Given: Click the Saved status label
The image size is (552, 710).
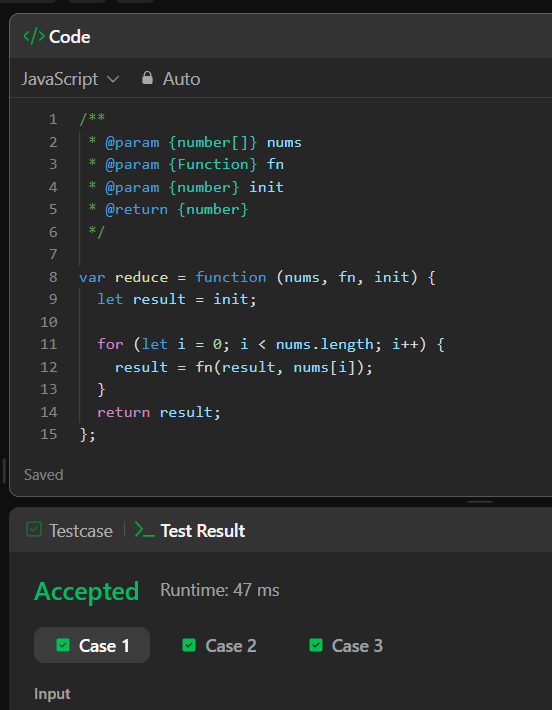Looking at the screenshot, I should pos(43,475).
